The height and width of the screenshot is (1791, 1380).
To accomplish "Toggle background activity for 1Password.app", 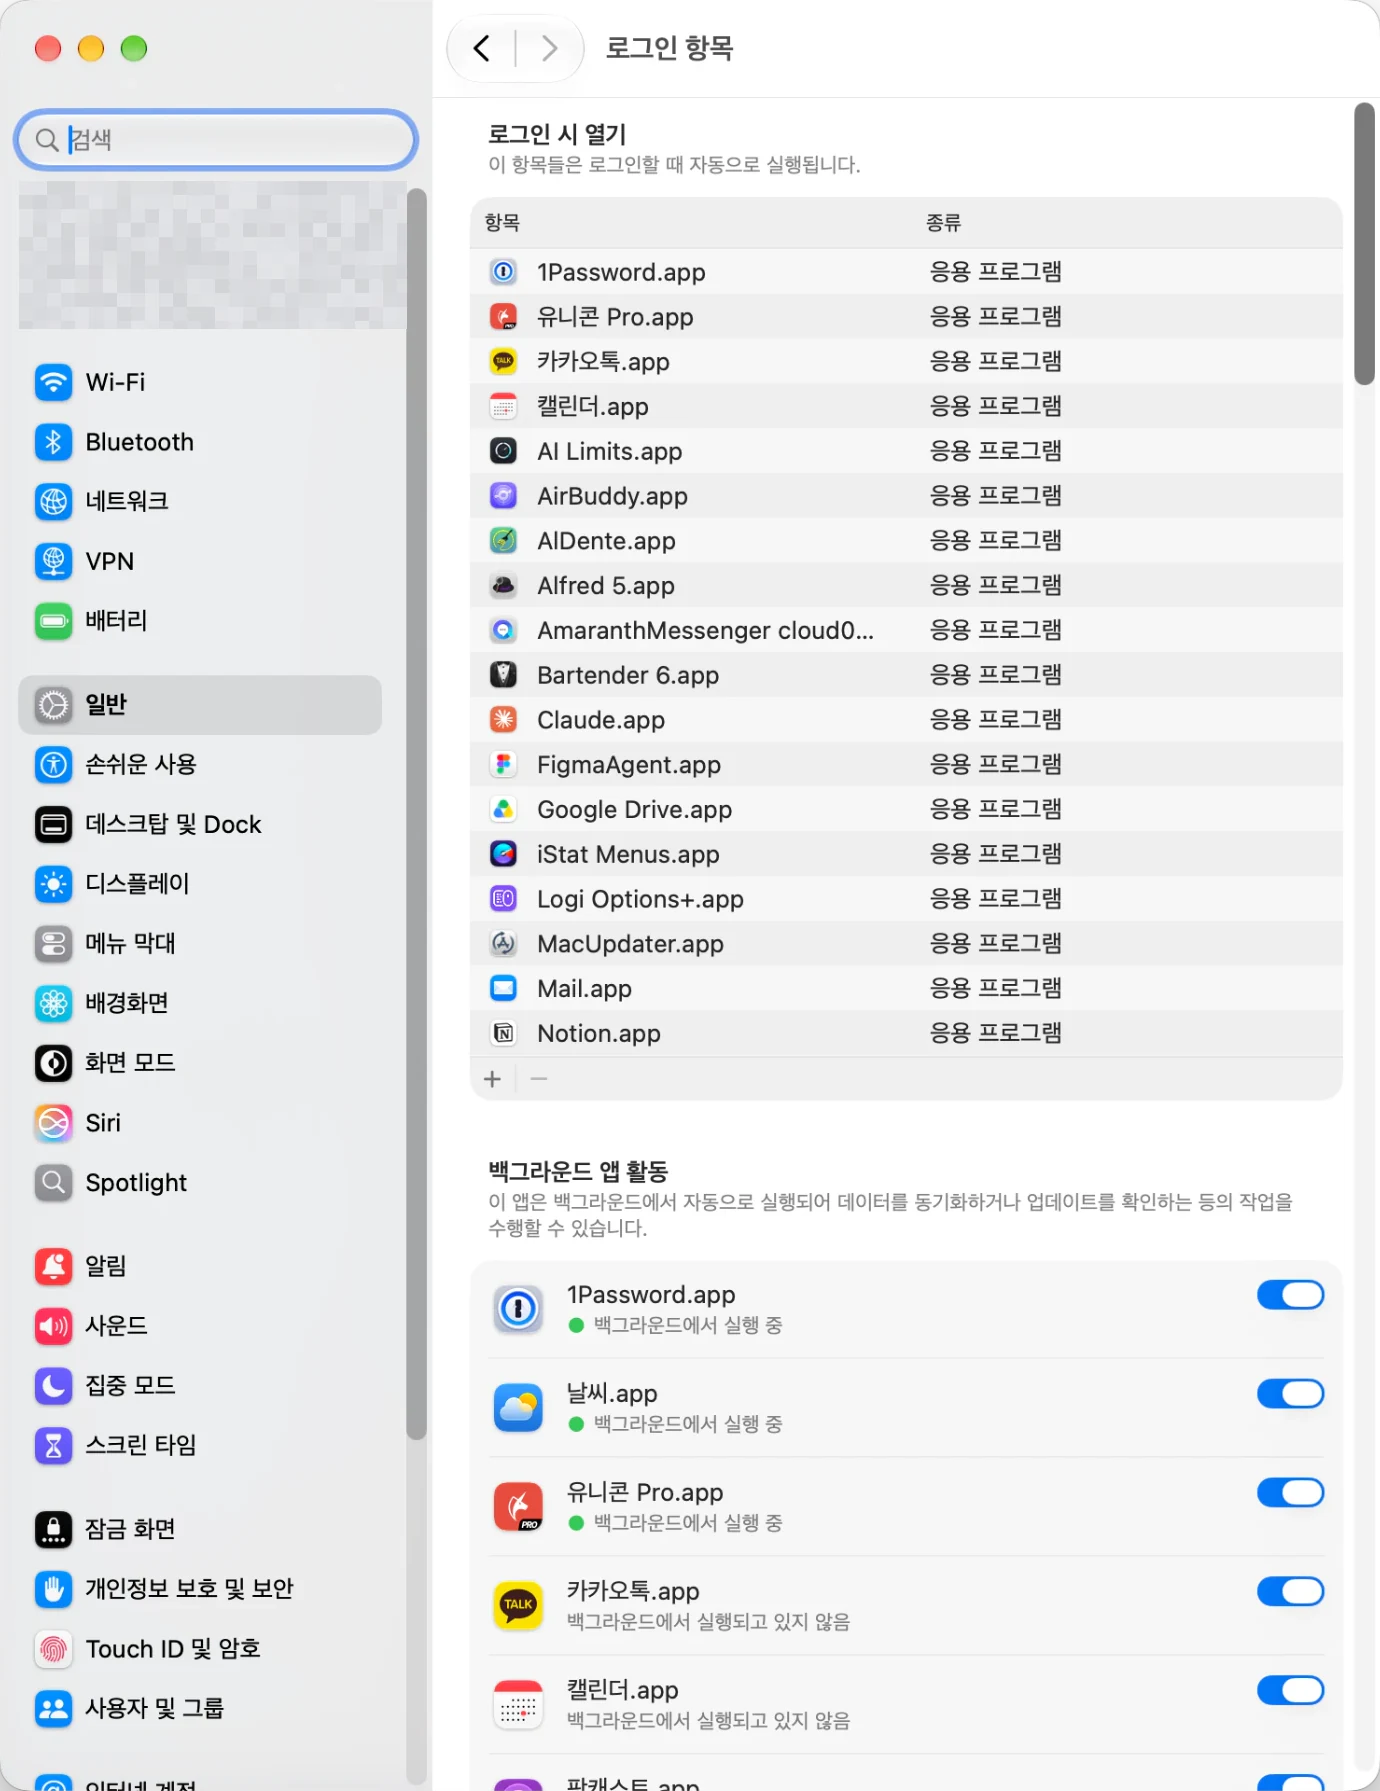I will [x=1290, y=1295].
